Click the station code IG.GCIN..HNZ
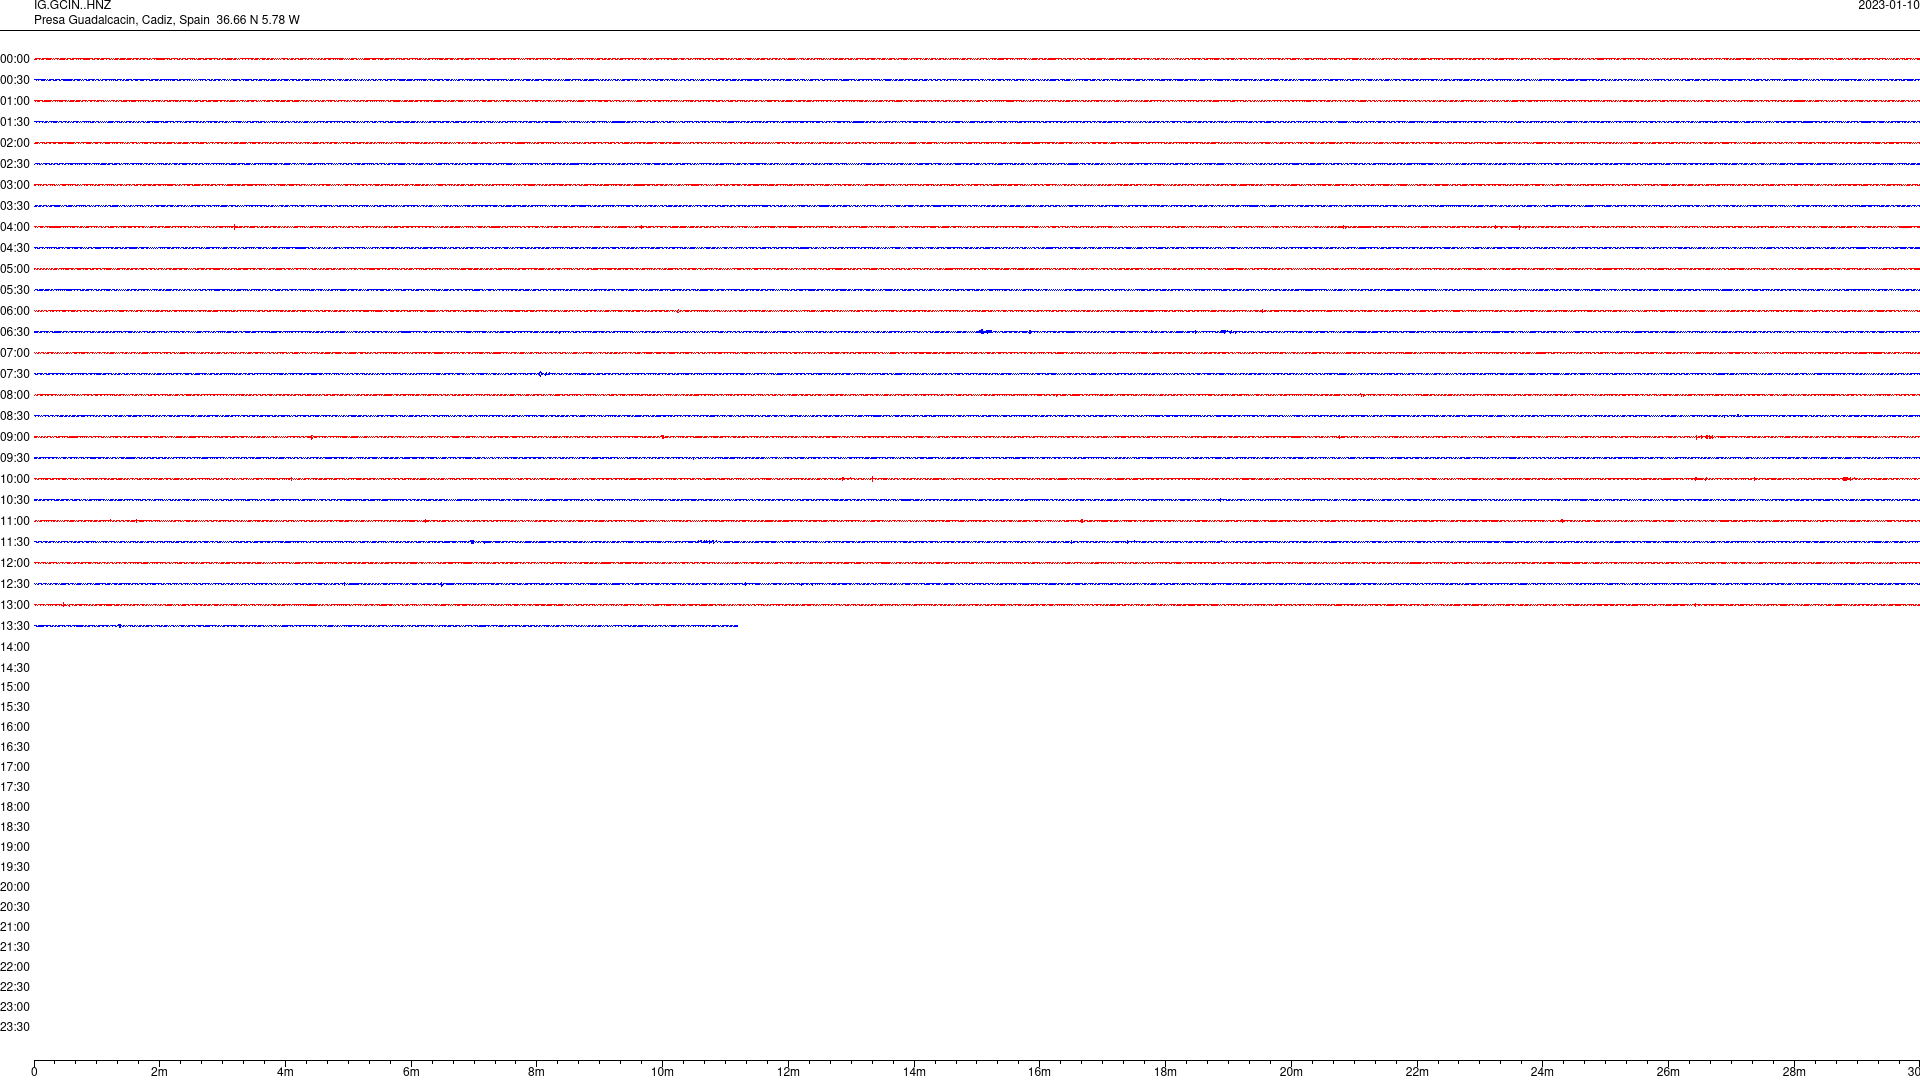 click(72, 6)
